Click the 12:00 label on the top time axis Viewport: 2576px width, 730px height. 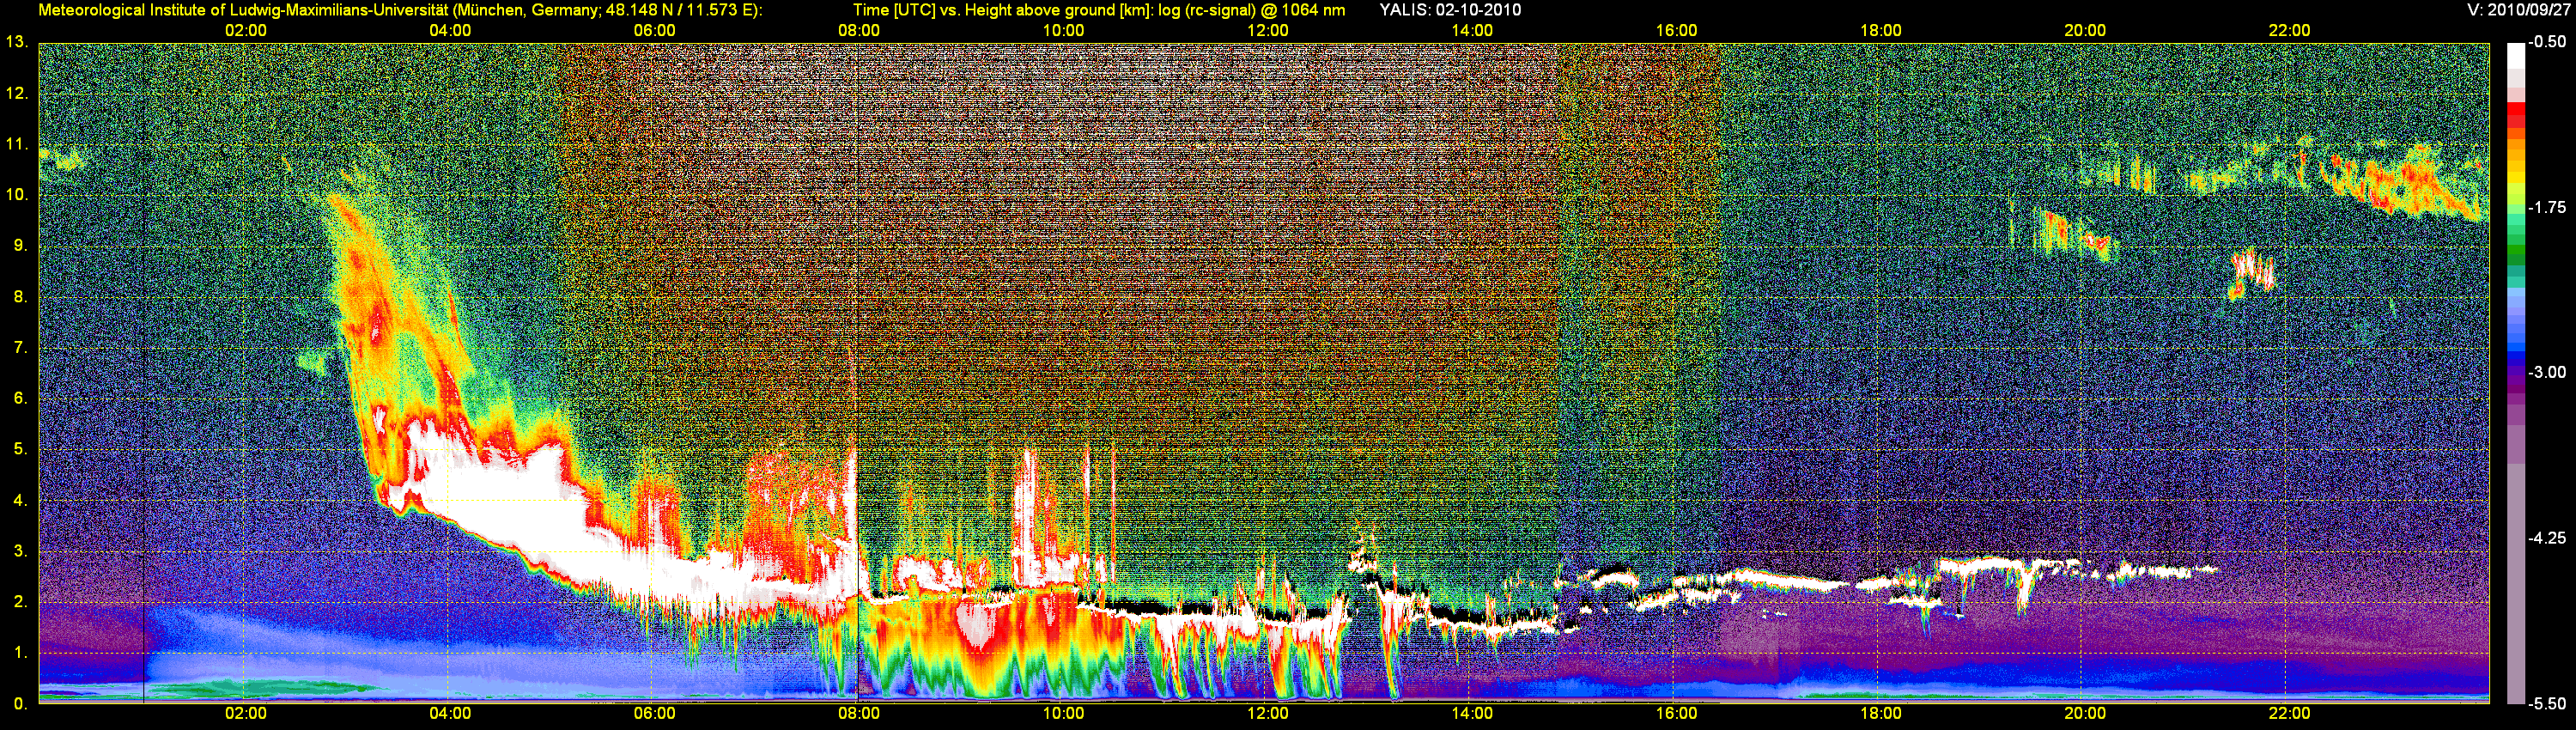(1268, 31)
